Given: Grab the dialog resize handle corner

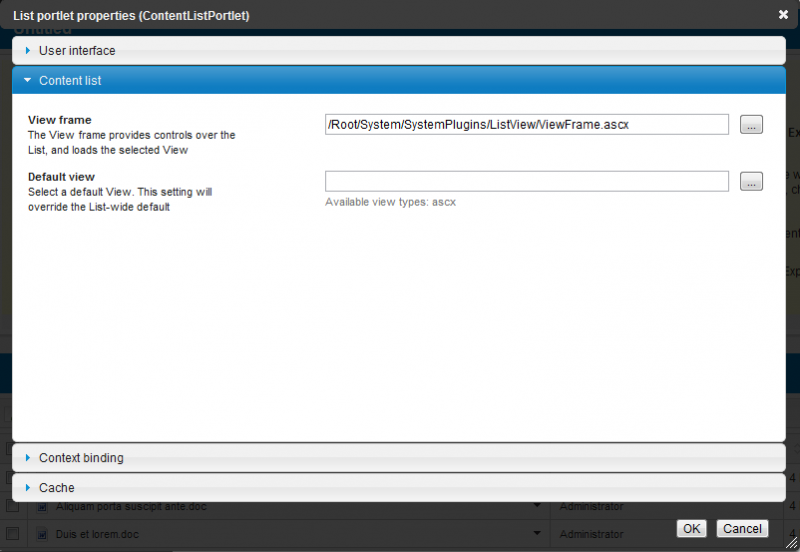Looking at the screenshot, I should (791, 544).
